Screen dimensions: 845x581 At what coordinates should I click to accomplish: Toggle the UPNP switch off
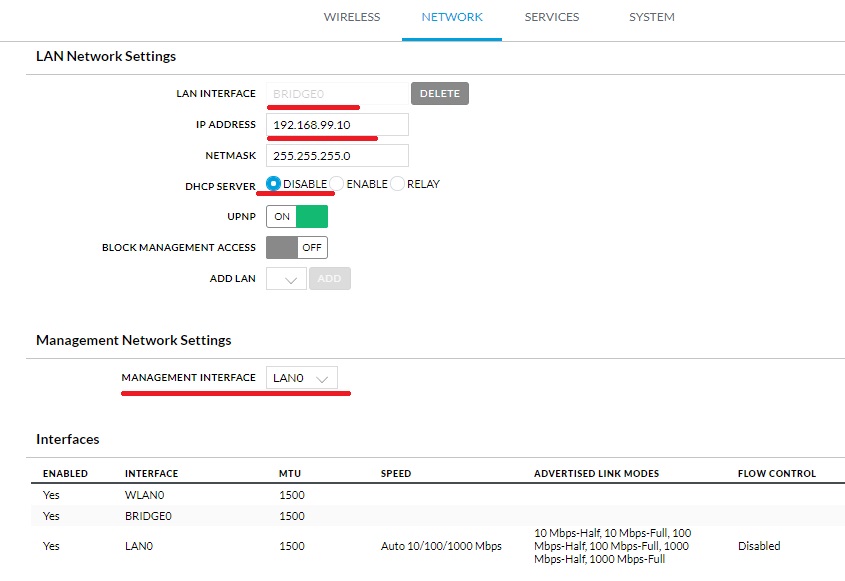click(x=297, y=216)
